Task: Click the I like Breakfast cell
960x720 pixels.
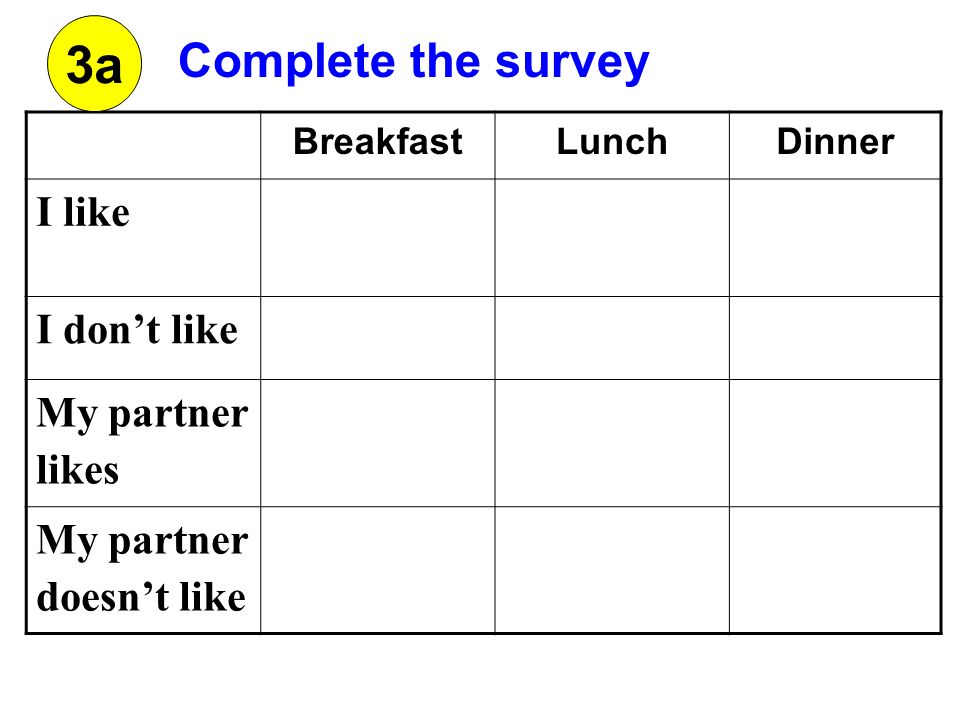Action: coord(378,238)
